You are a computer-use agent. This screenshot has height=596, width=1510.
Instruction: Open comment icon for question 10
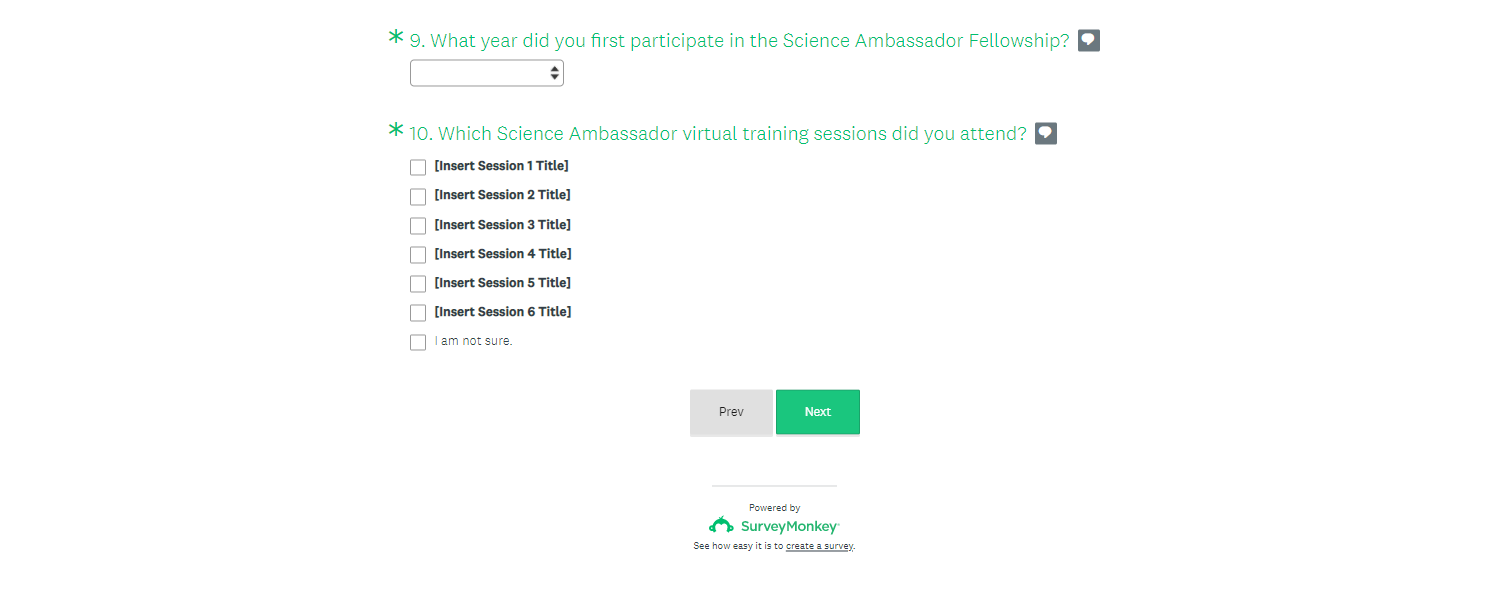pyautogui.click(x=1046, y=133)
